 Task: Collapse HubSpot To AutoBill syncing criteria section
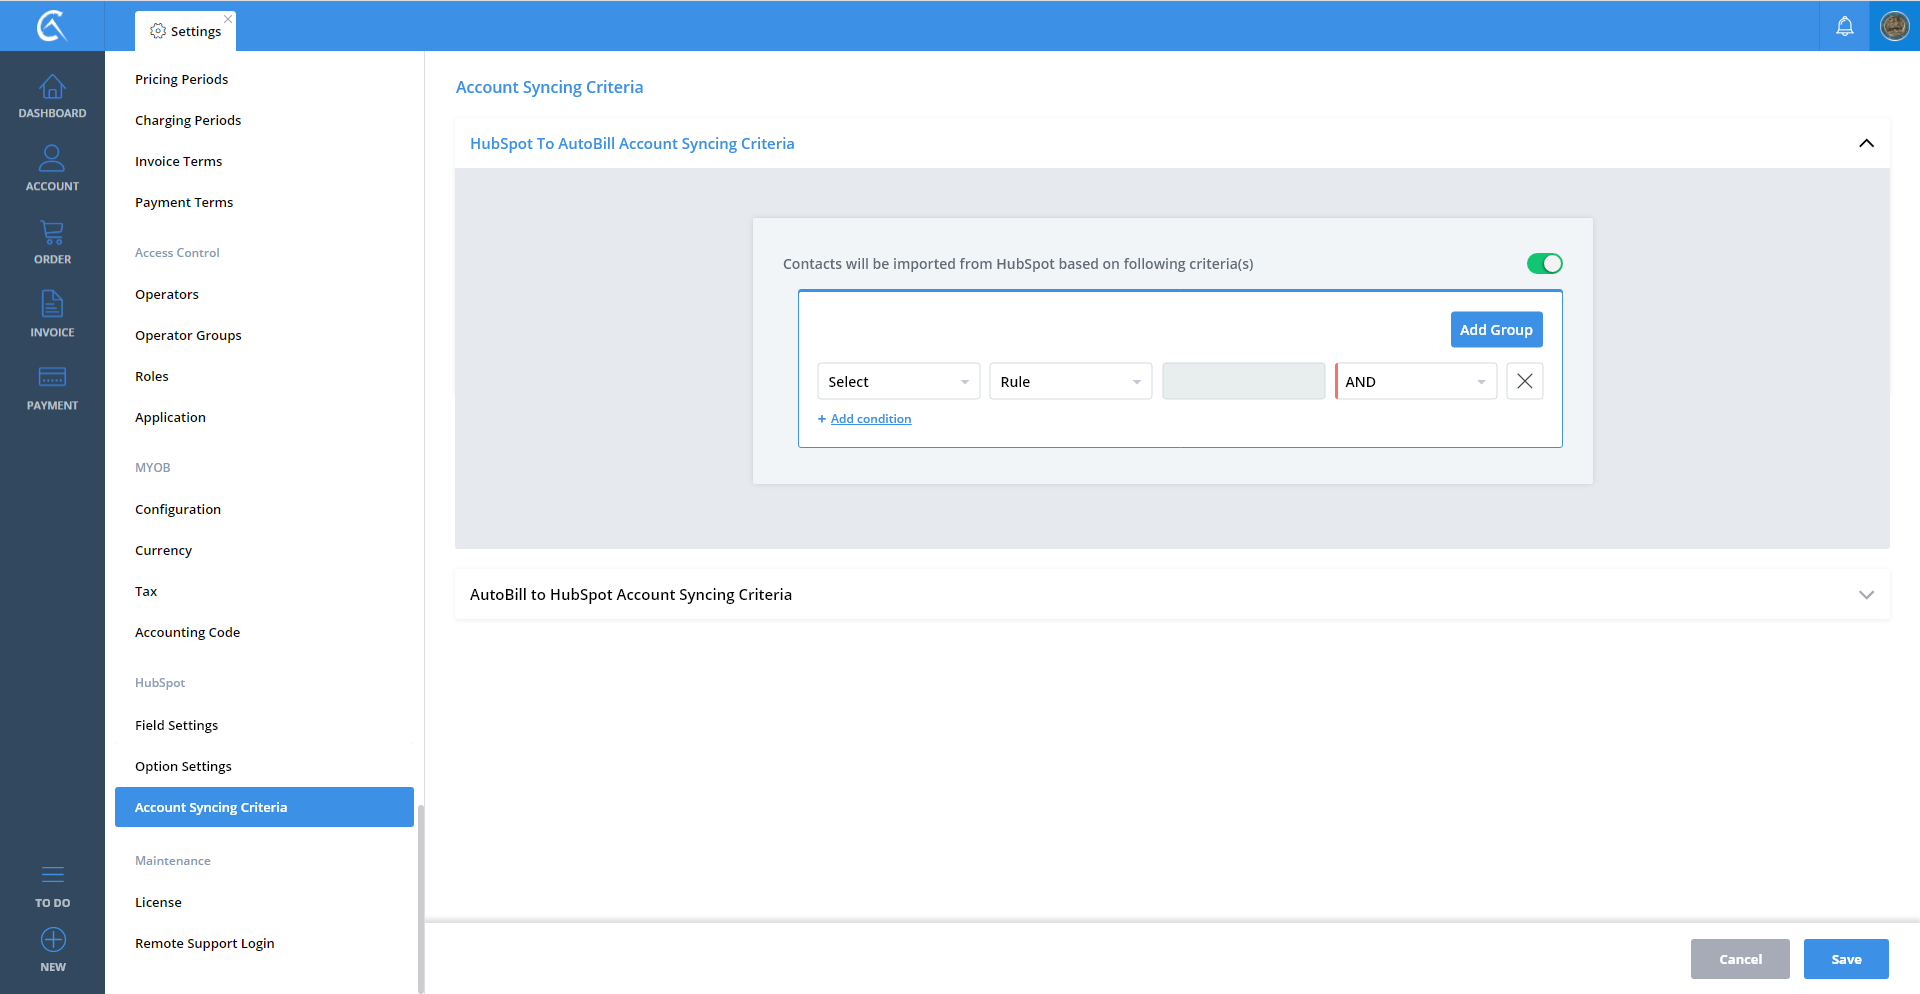pos(1866,144)
